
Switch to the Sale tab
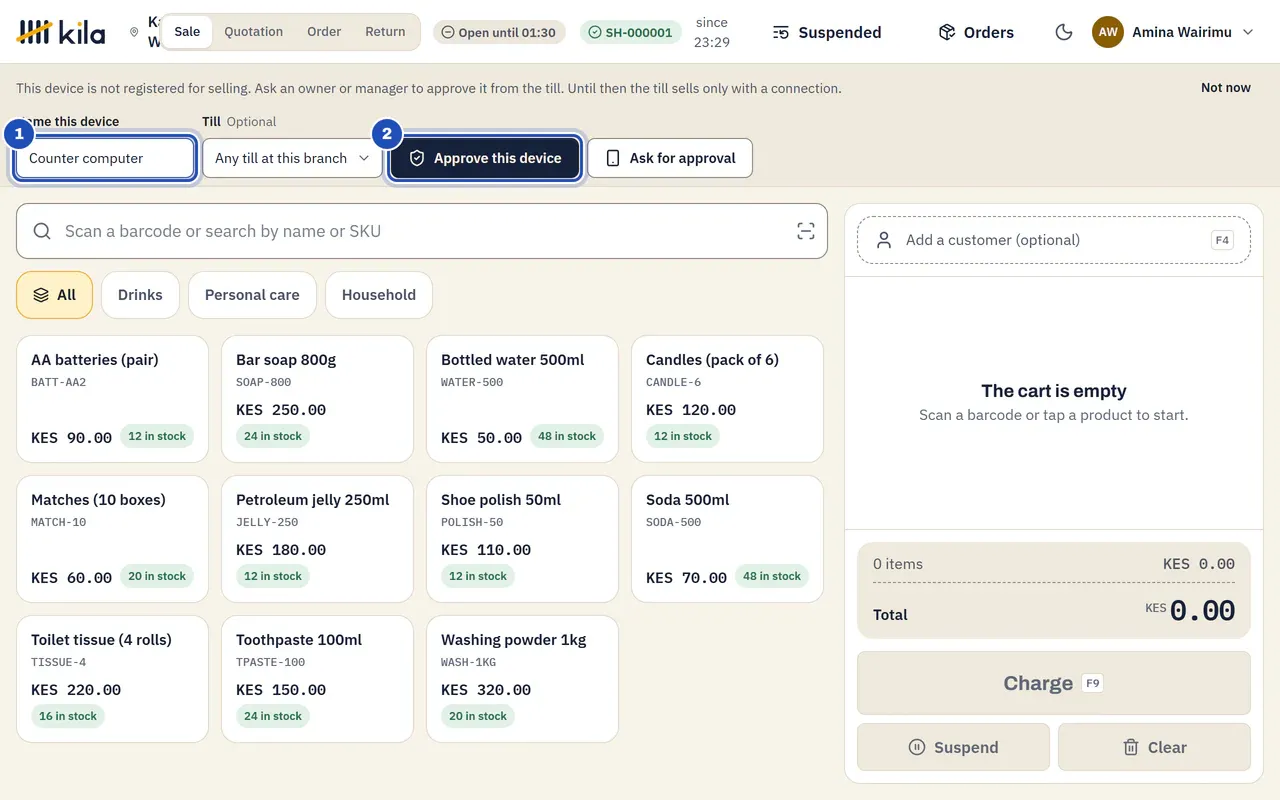coord(187,31)
